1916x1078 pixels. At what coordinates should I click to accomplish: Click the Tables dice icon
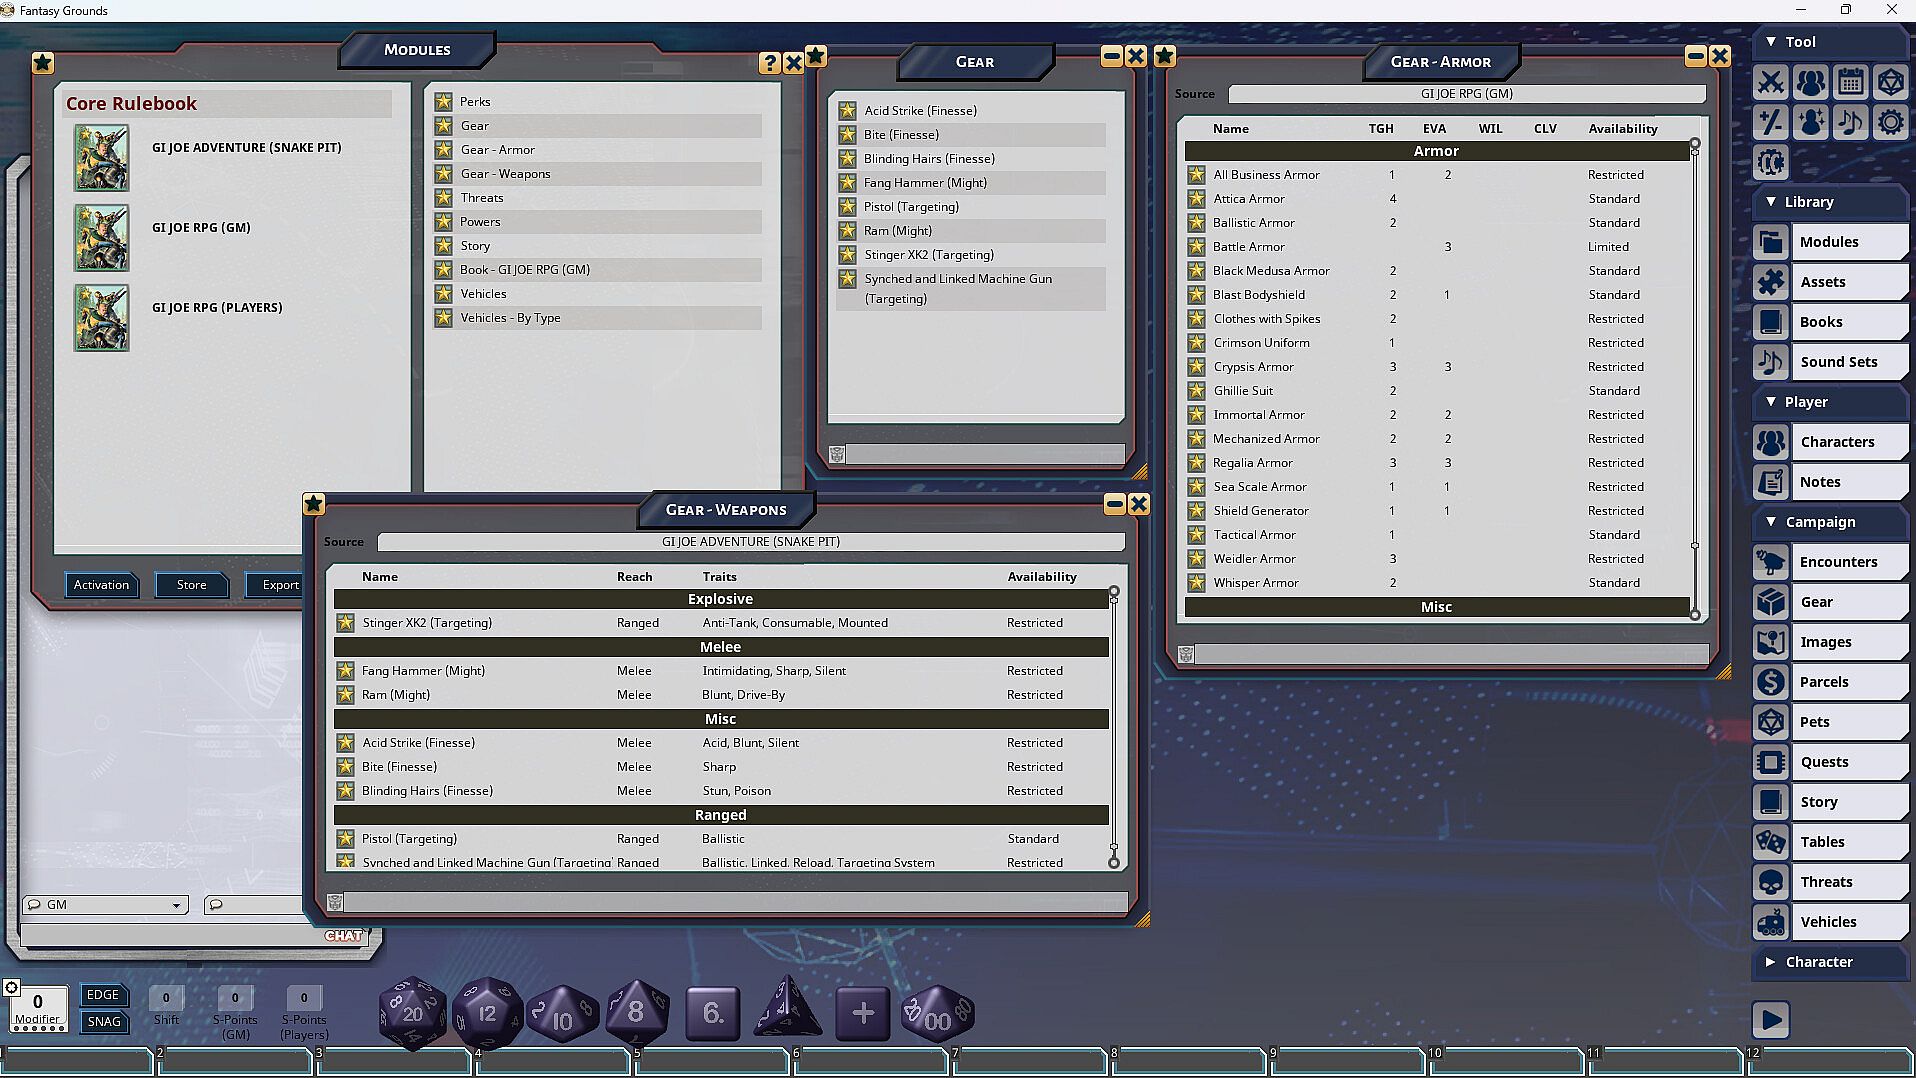click(1771, 842)
